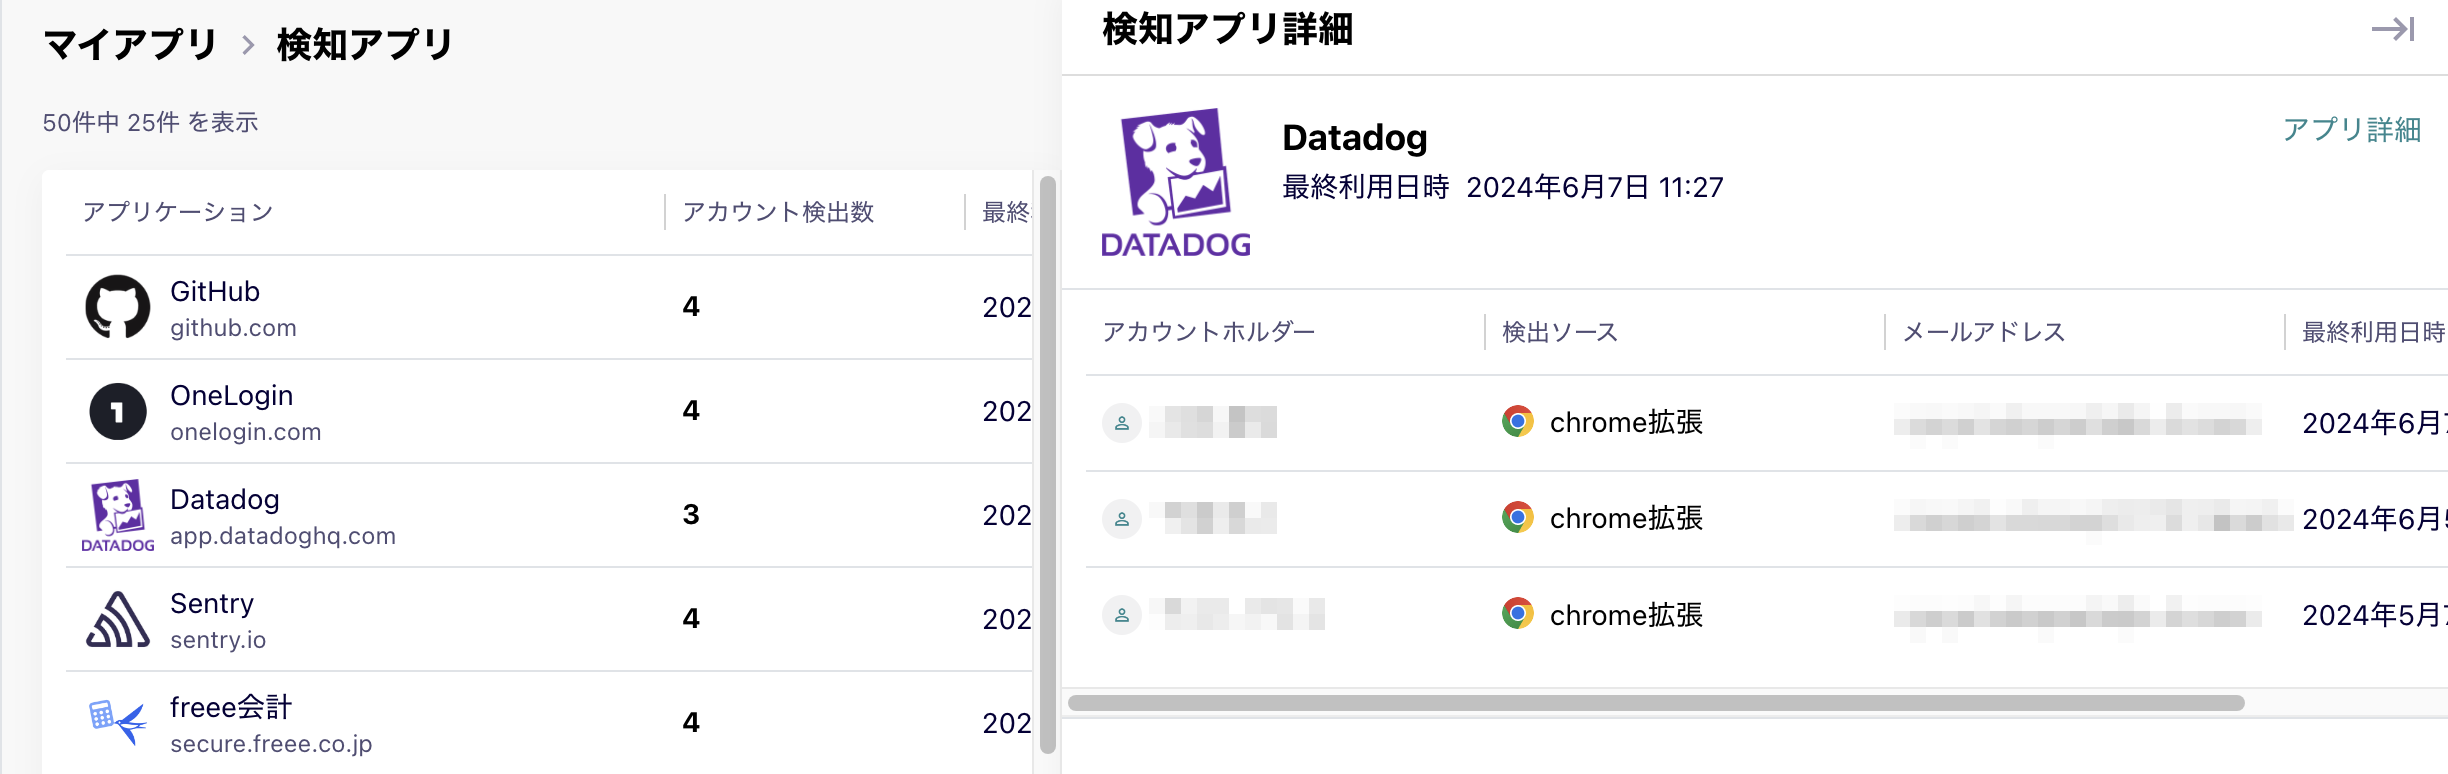Click the メールアドレス column header
The height and width of the screenshot is (774, 2448).
click(x=1984, y=332)
